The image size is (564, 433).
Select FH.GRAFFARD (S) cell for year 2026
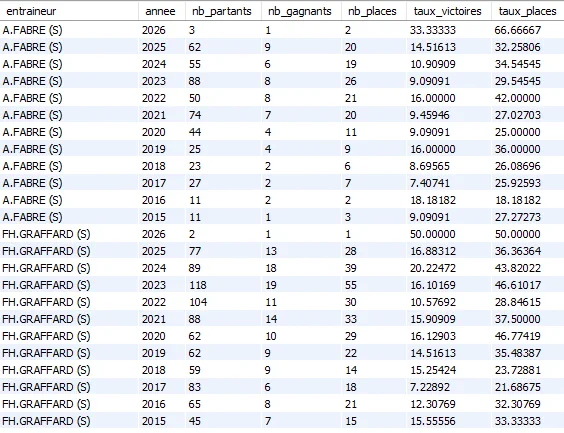(x=69, y=234)
